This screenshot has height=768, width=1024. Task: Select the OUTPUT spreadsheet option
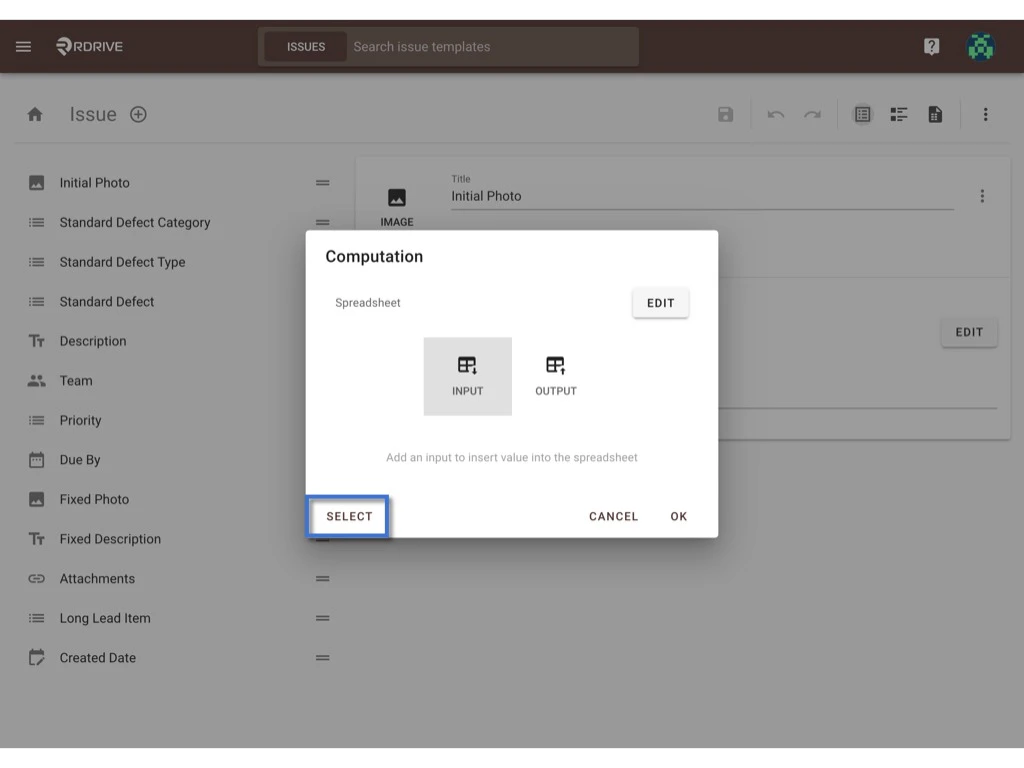coord(556,376)
